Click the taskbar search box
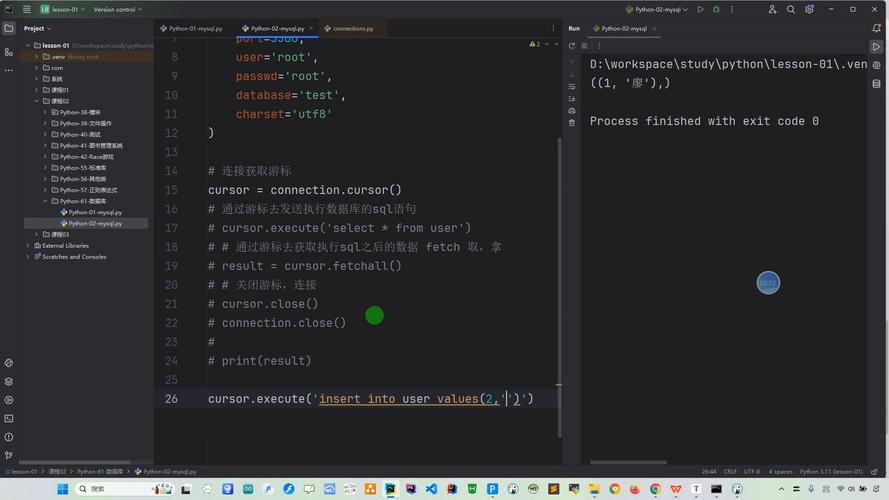Screen dimensions: 889x500 click(124, 489)
